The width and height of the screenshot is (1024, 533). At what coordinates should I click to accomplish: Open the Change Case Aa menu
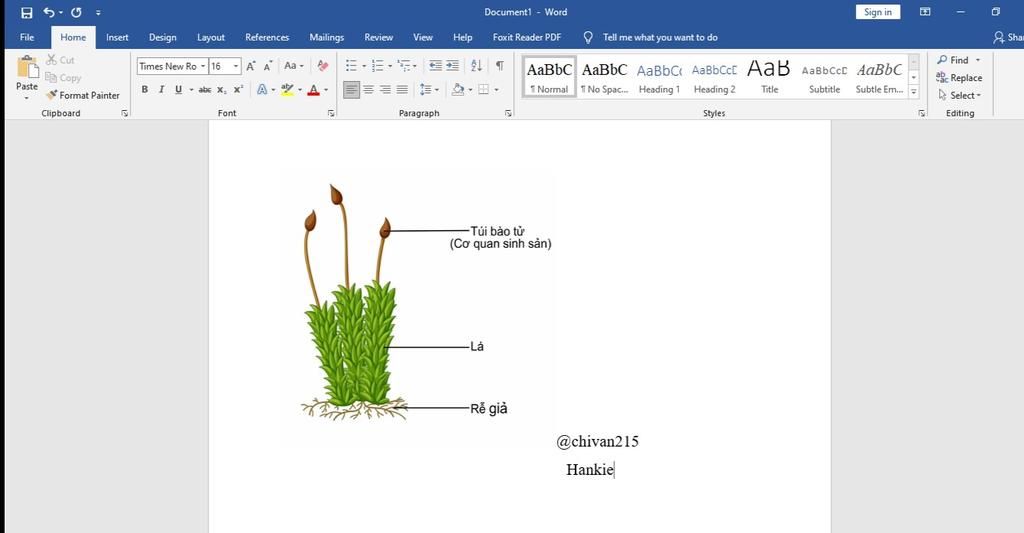tap(294, 66)
